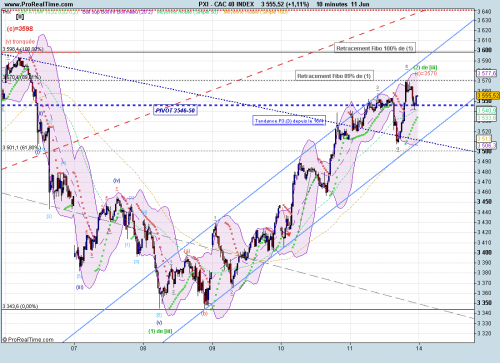Select the PIVOT 3546-50 label box

click(176, 110)
